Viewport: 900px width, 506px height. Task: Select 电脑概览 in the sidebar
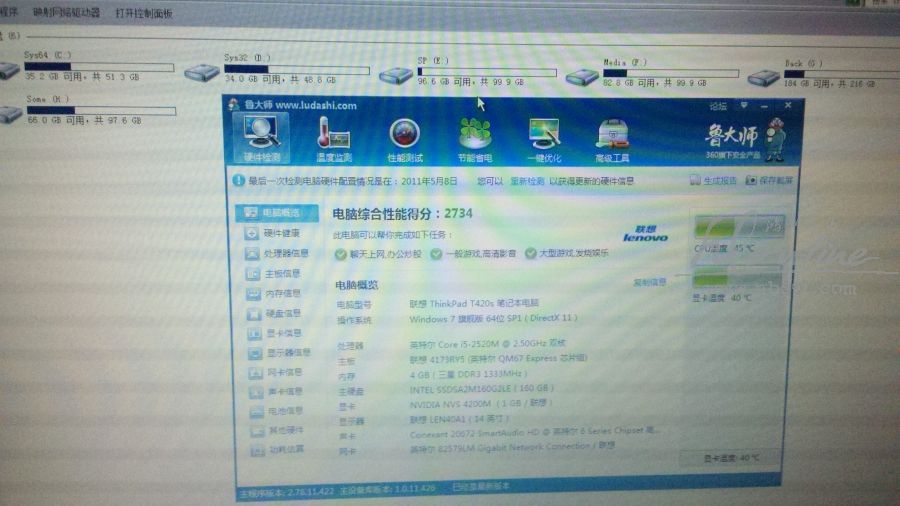pyautogui.click(x=277, y=213)
